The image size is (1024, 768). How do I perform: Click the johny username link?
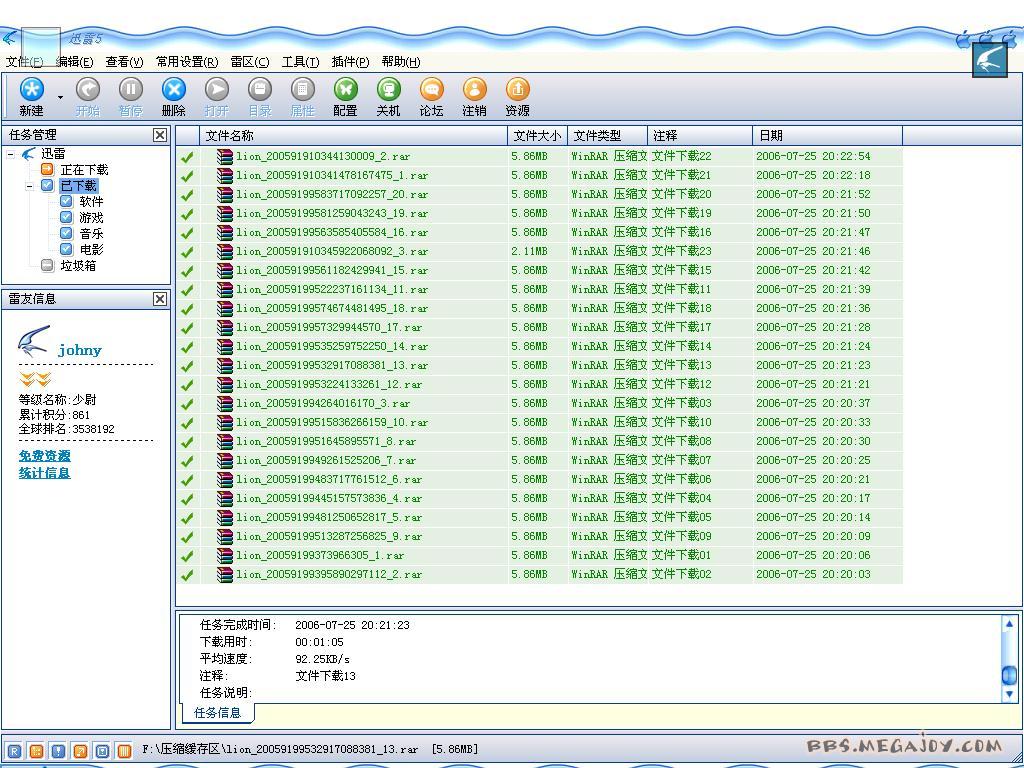(x=80, y=350)
